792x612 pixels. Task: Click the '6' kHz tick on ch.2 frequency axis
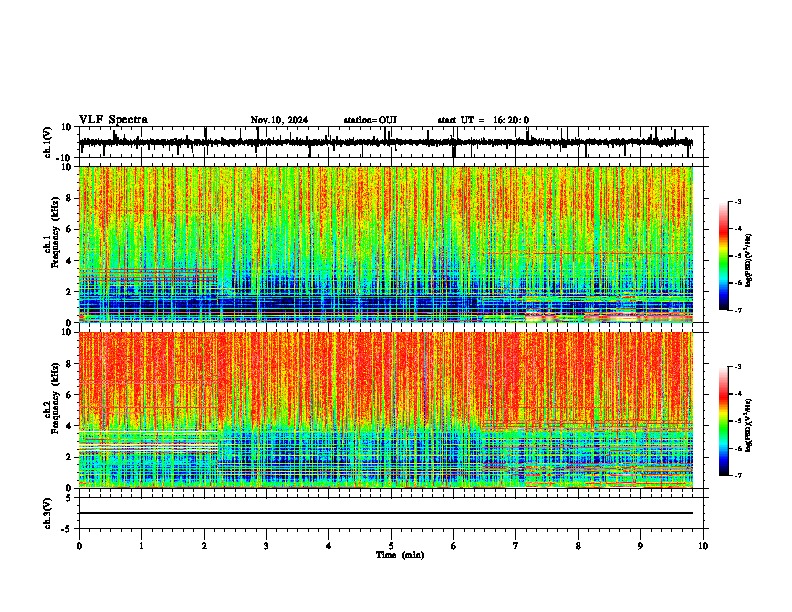click(x=70, y=395)
